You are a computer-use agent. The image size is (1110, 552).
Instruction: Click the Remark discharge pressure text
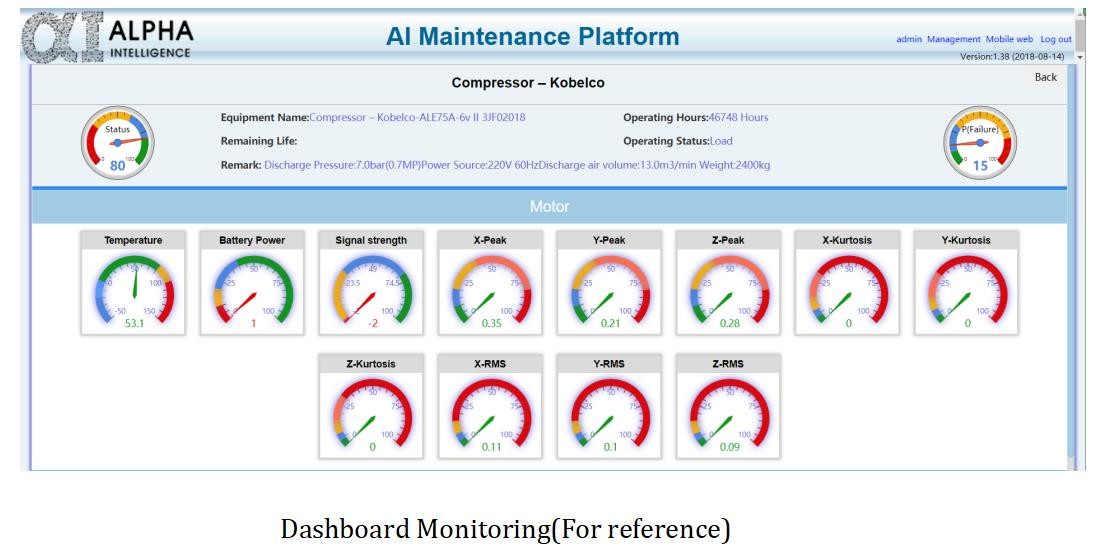(517, 165)
